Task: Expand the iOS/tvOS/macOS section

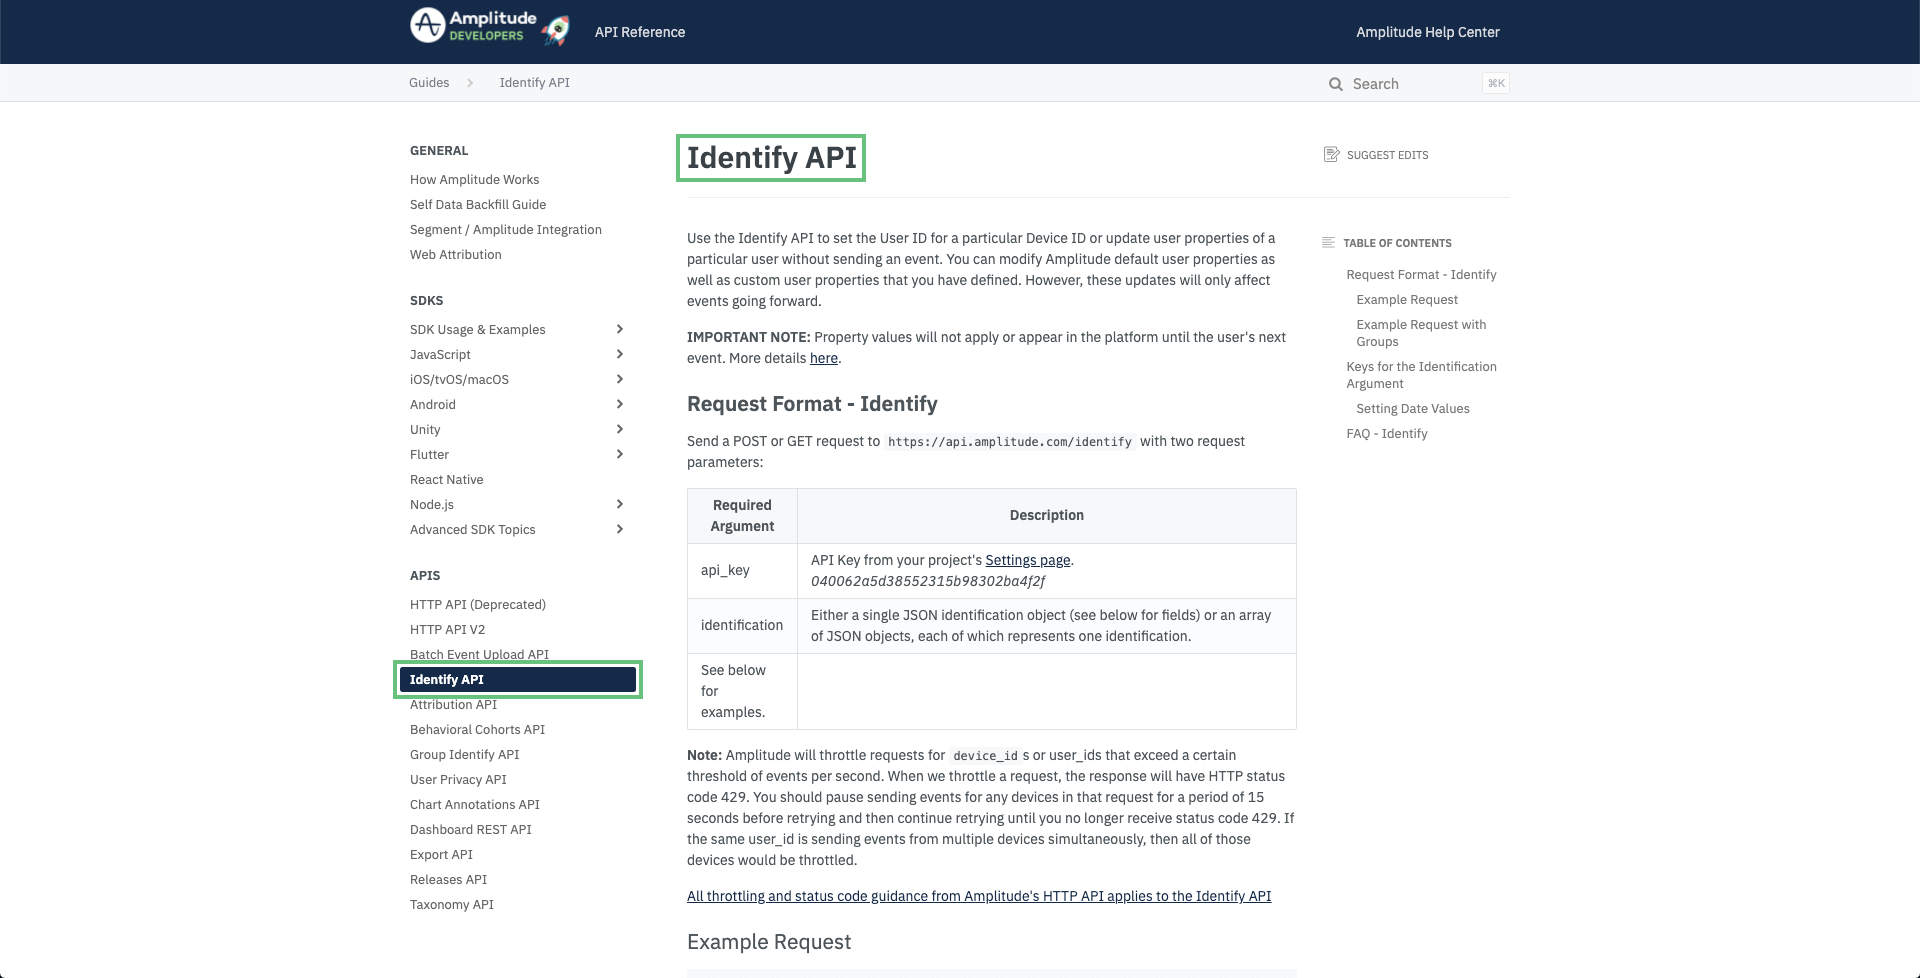Action: pyautogui.click(x=620, y=379)
